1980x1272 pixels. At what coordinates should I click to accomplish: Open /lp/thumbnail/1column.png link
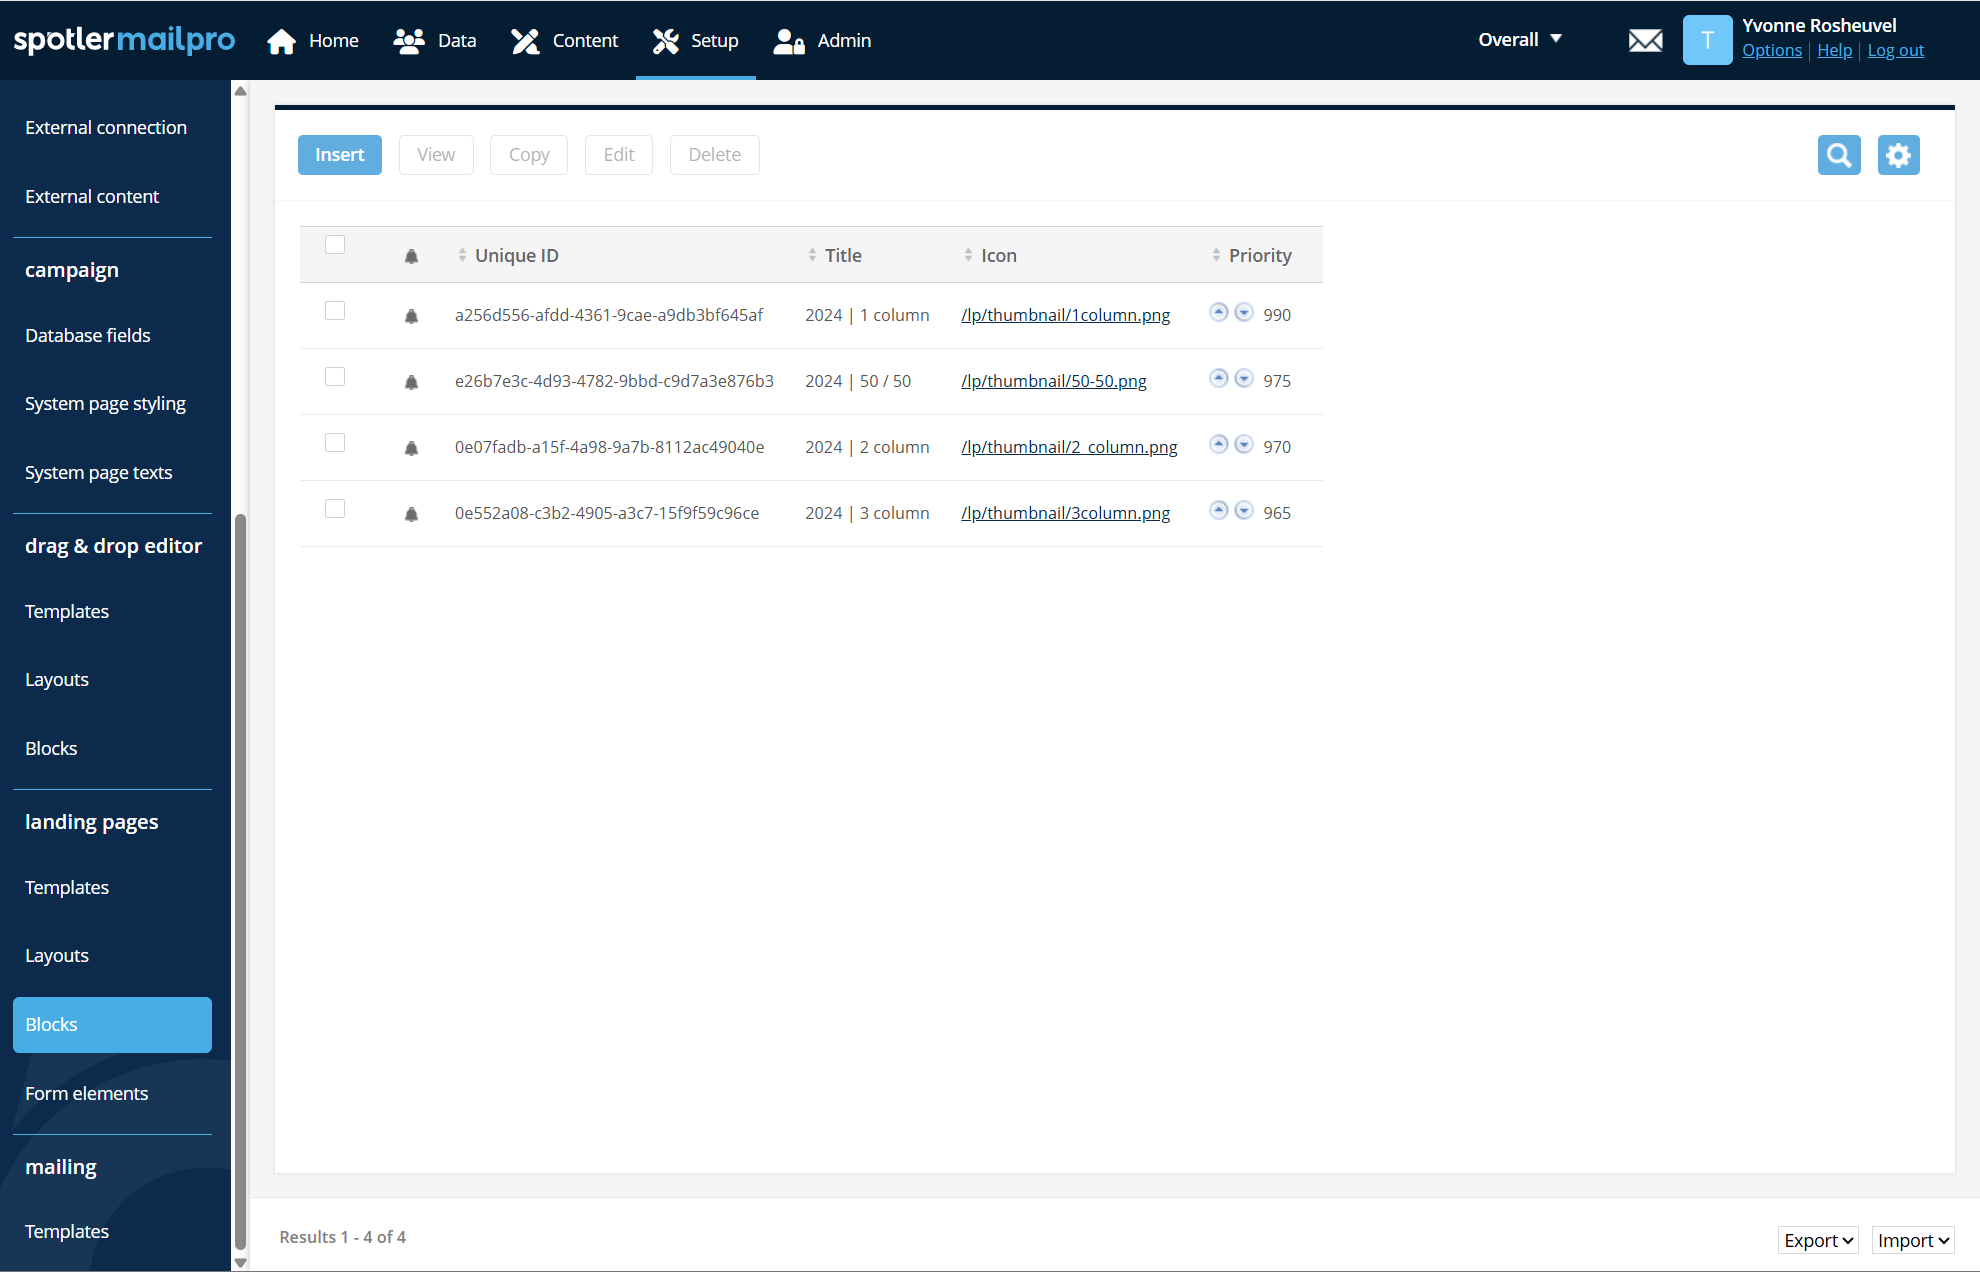(x=1066, y=315)
